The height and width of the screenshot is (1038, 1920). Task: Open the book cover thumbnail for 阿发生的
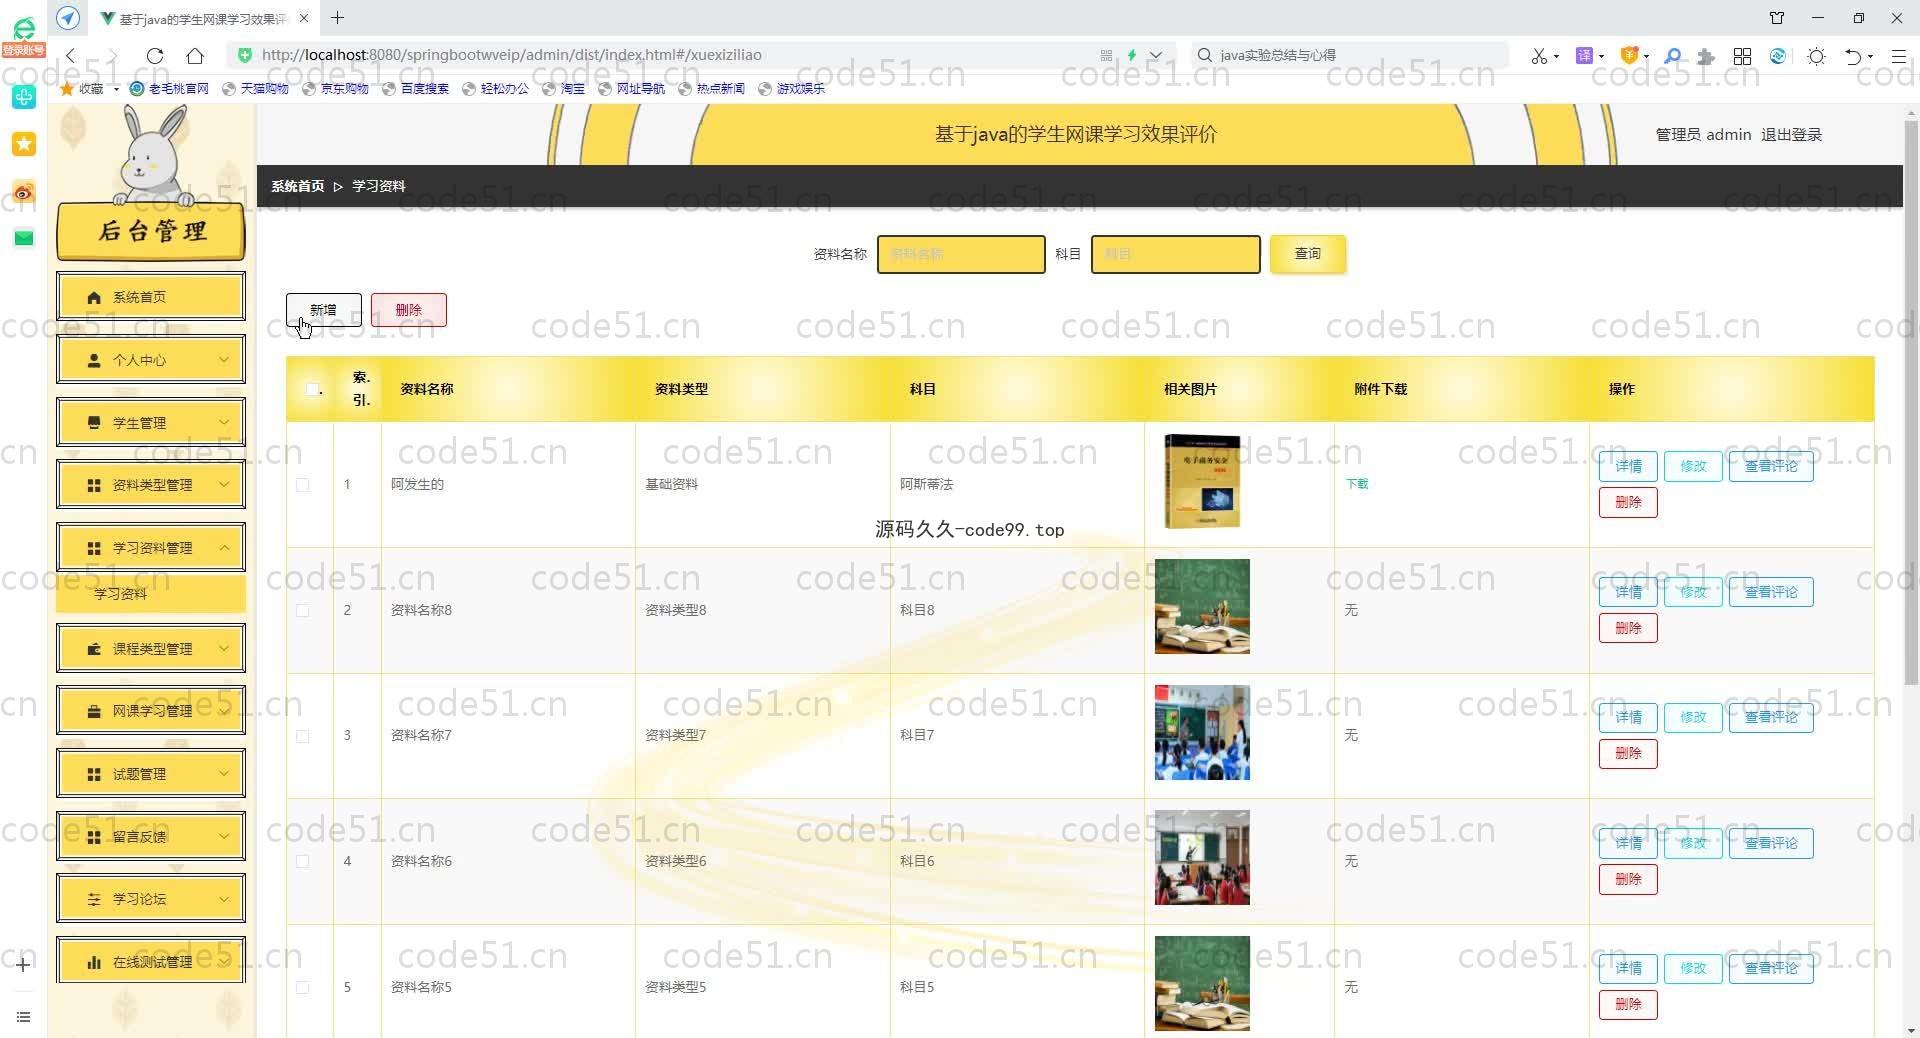[1202, 481]
